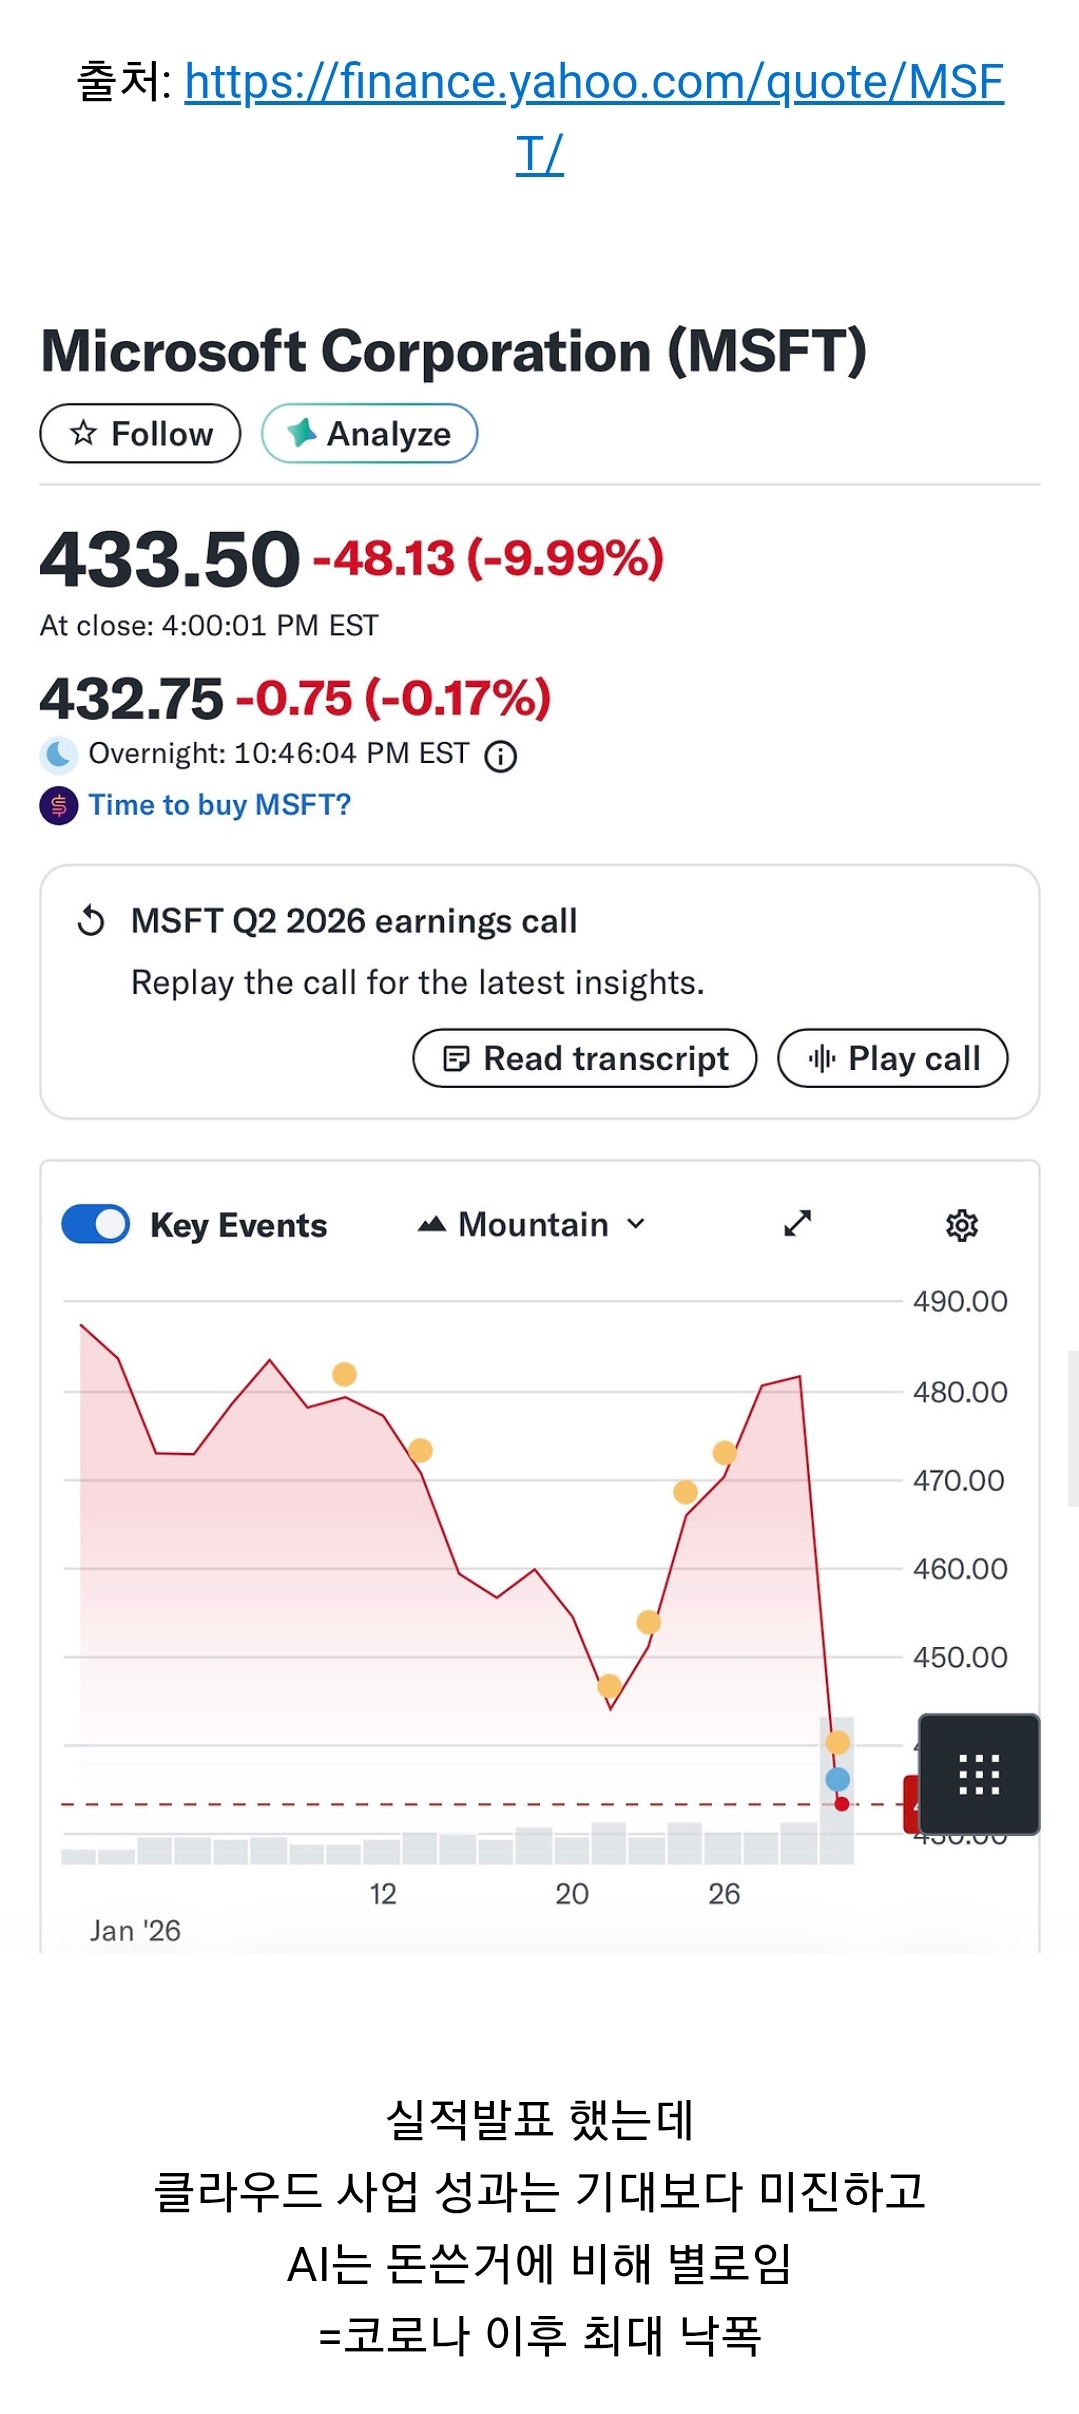Click the blue event marker on chart
This screenshot has height=2414, width=1079.
coord(838,1779)
